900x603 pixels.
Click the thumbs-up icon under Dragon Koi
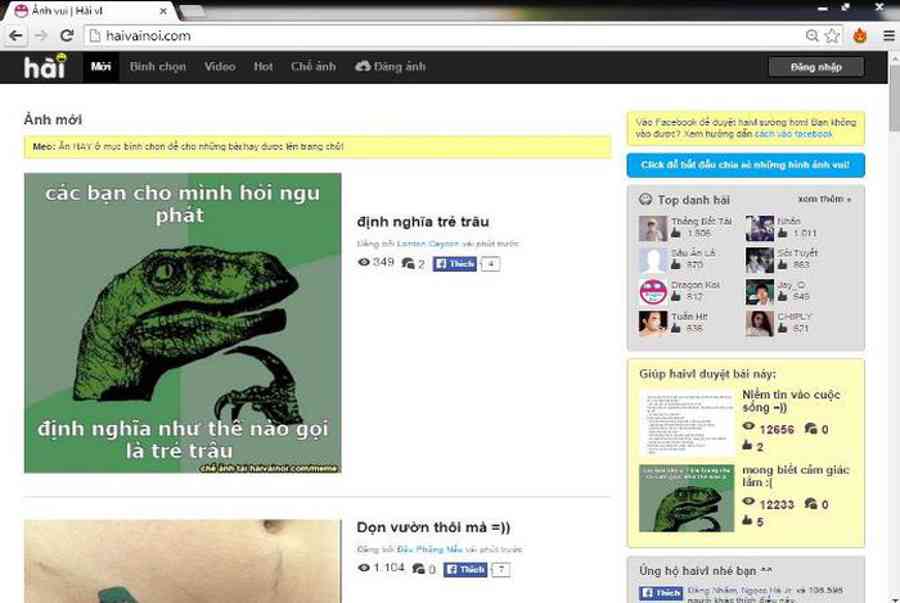(x=676, y=296)
